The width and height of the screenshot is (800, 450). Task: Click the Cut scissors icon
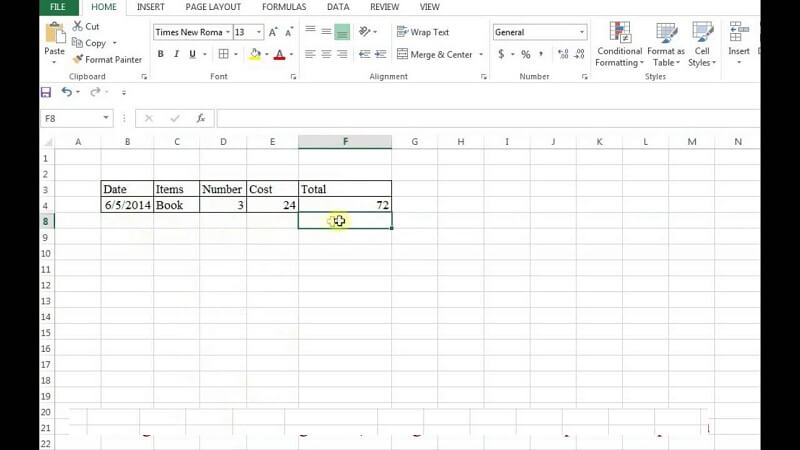(x=77, y=27)
